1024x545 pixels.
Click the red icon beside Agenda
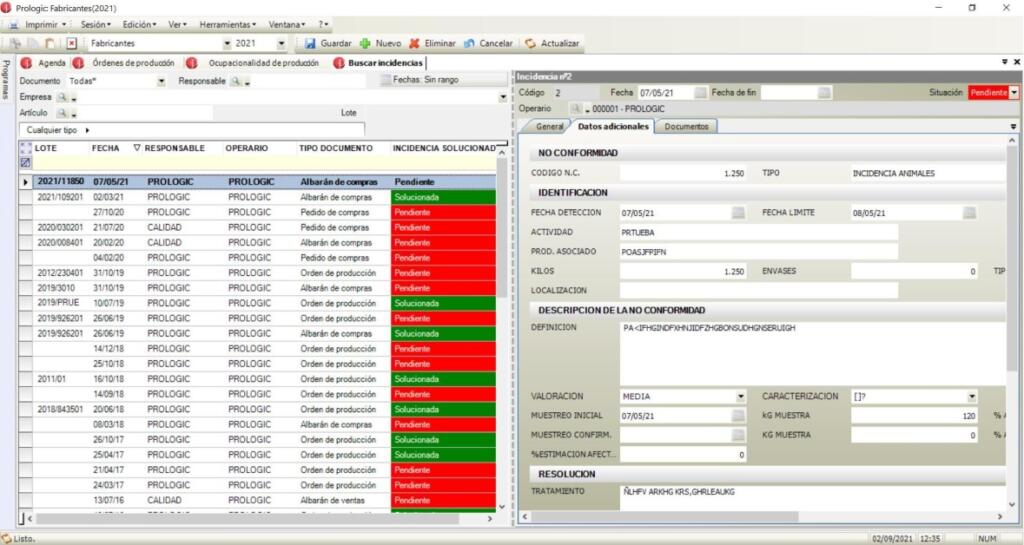coord(26,63)
